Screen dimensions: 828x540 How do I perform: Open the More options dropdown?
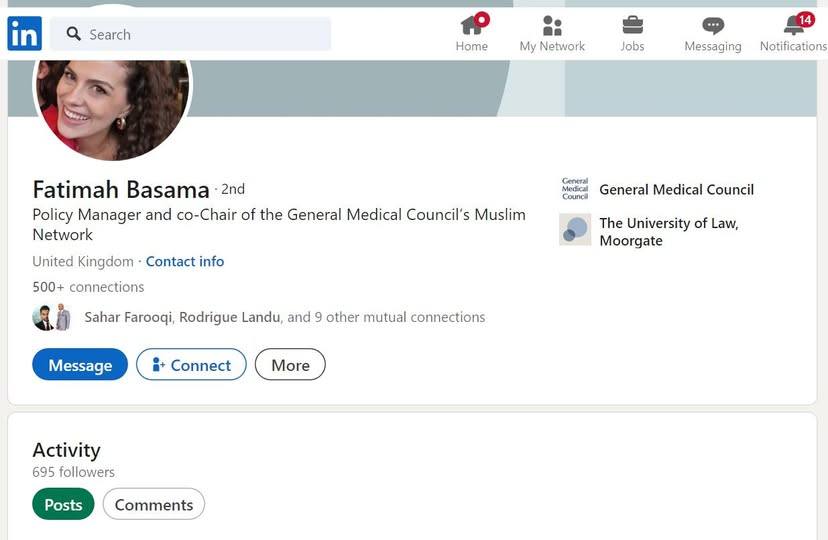pyautogui.click(x=290, y=365)
